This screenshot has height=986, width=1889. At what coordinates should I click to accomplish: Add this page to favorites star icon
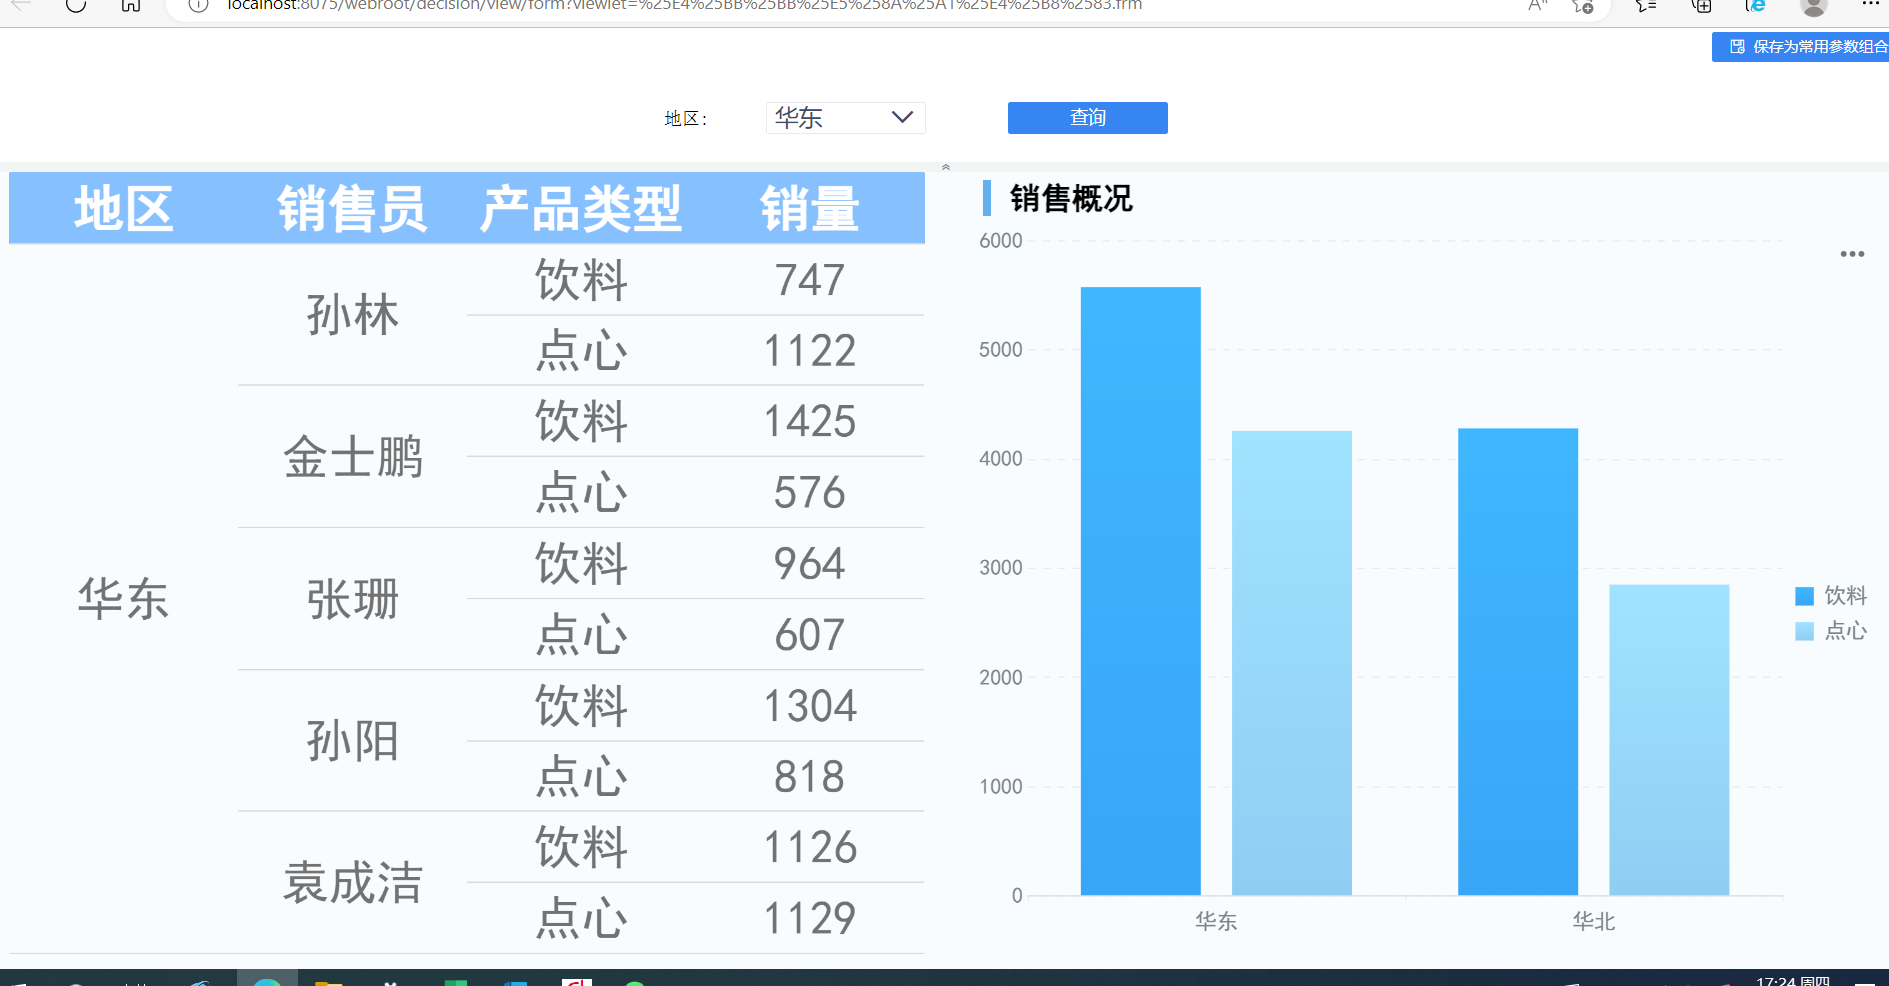[x=1583, y=5]
